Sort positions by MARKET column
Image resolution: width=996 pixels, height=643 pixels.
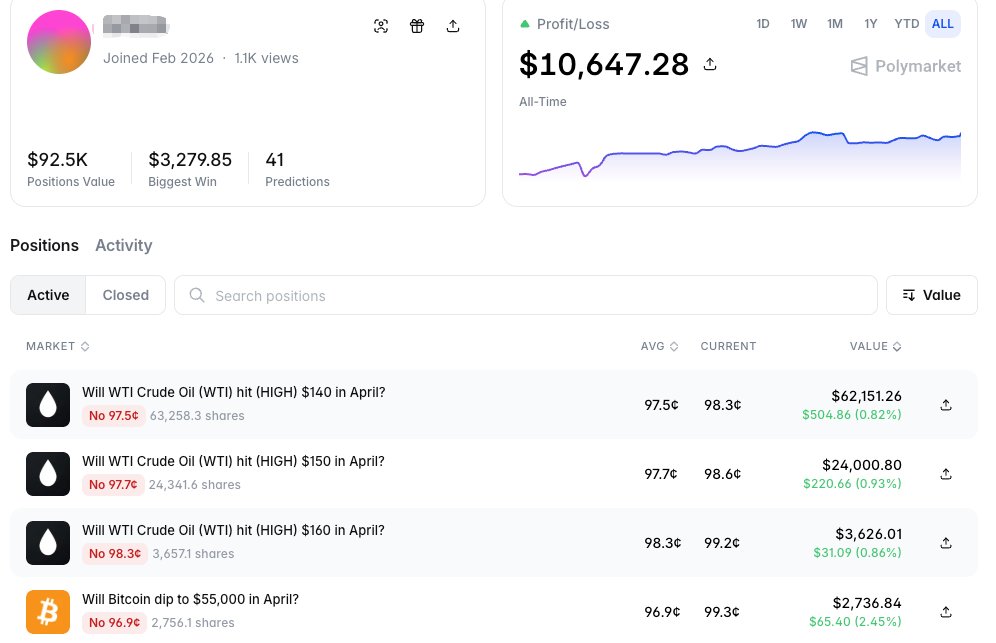point(58,346)
